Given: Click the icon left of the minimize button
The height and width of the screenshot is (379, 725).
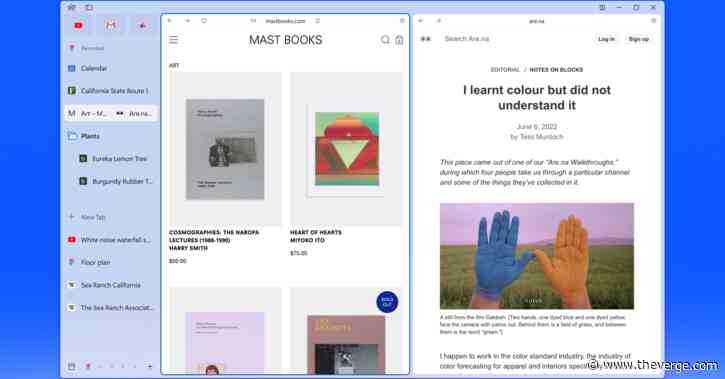Looking at the screenshot, I should tap(602, 7).
